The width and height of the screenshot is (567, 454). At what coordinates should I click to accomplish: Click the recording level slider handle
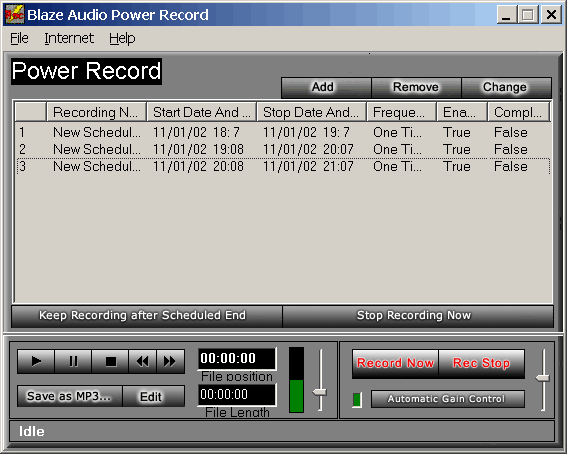pyautogui.click(x=543, y=378)
